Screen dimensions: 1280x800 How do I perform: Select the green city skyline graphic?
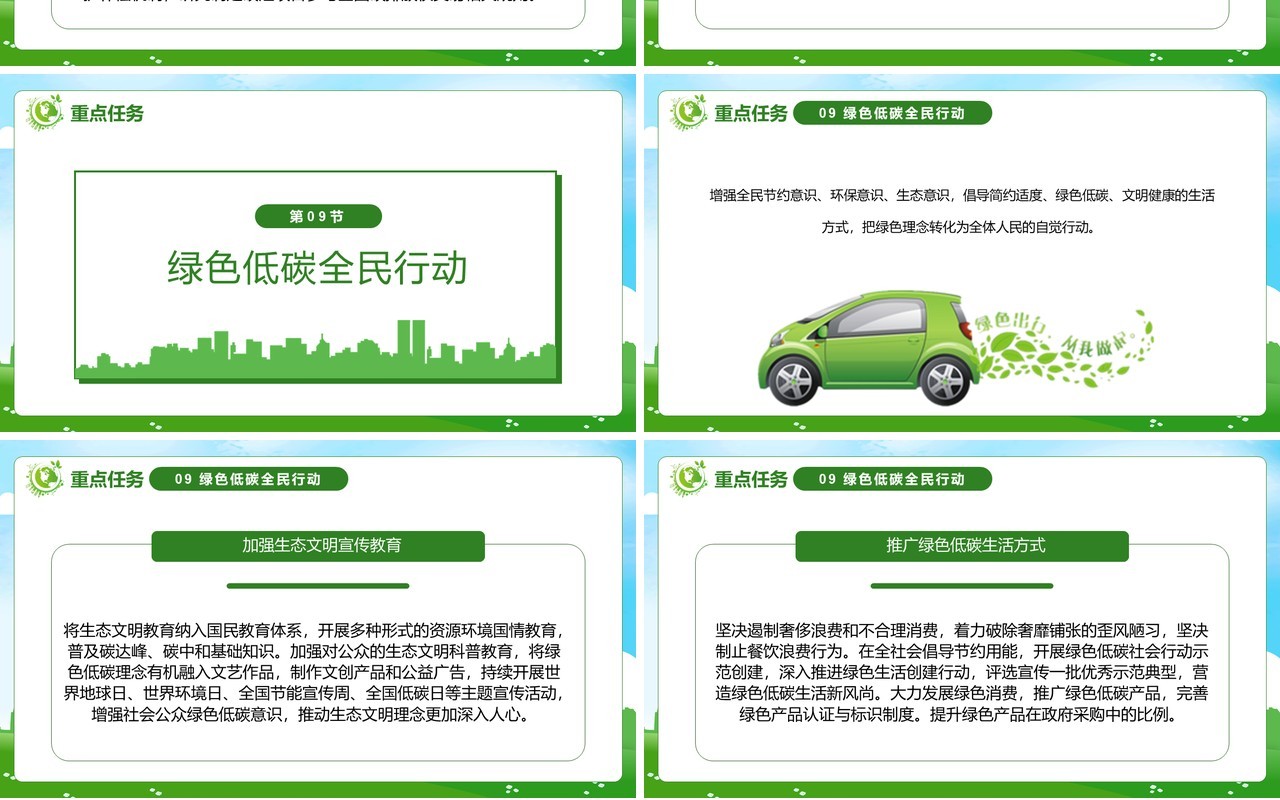click(x=317, y=349)
